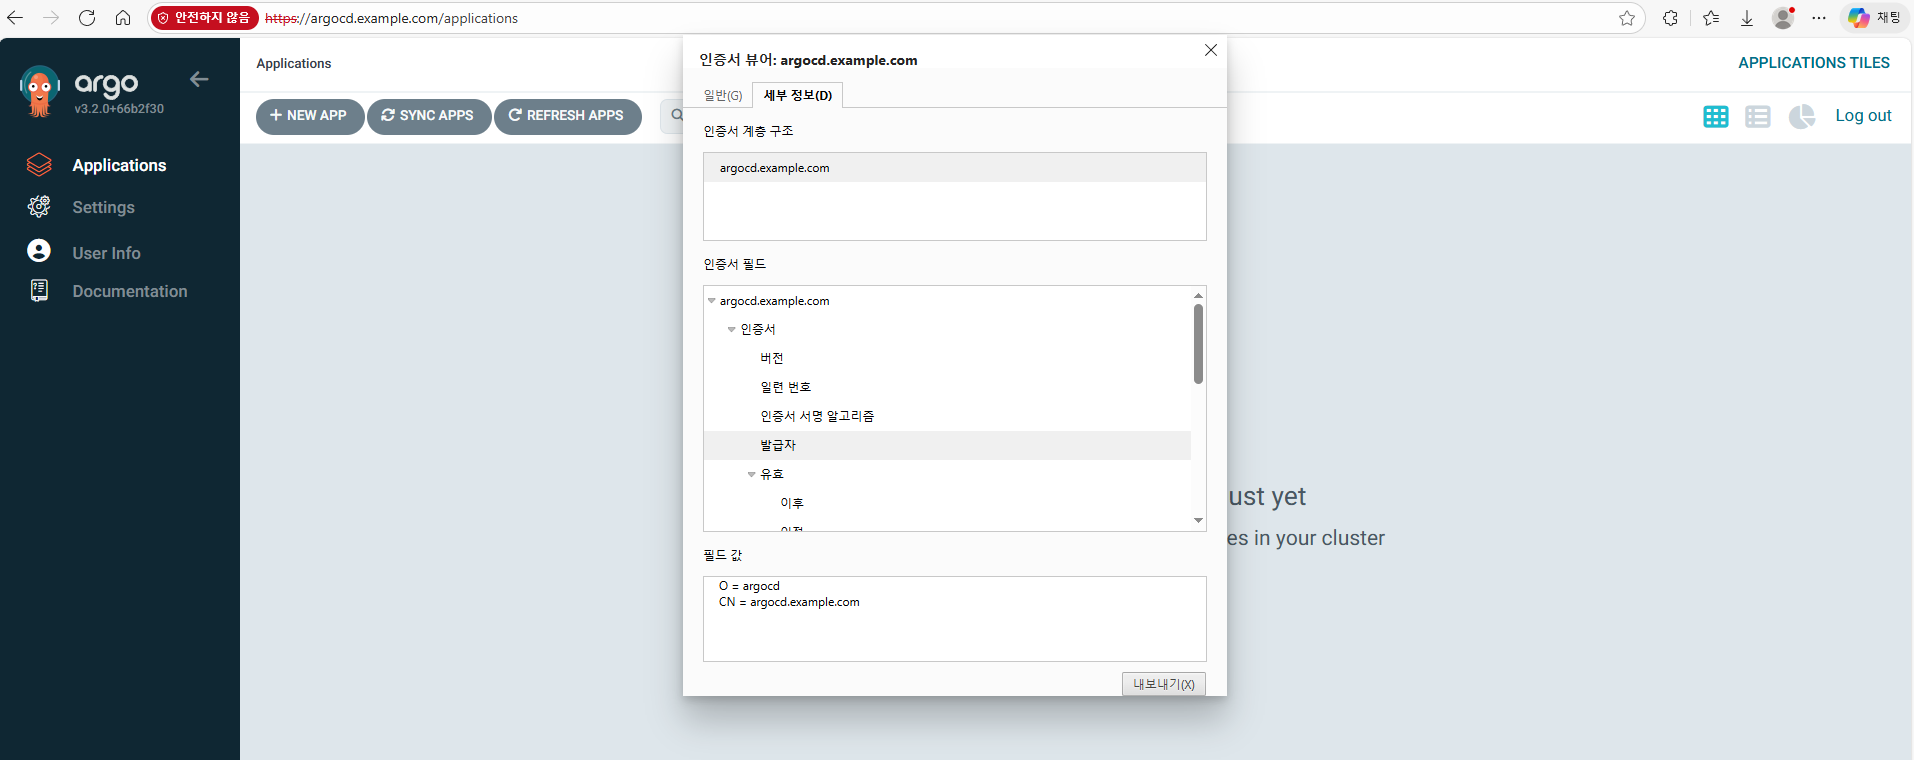Switch to tiles grid view

point(1716,116)
